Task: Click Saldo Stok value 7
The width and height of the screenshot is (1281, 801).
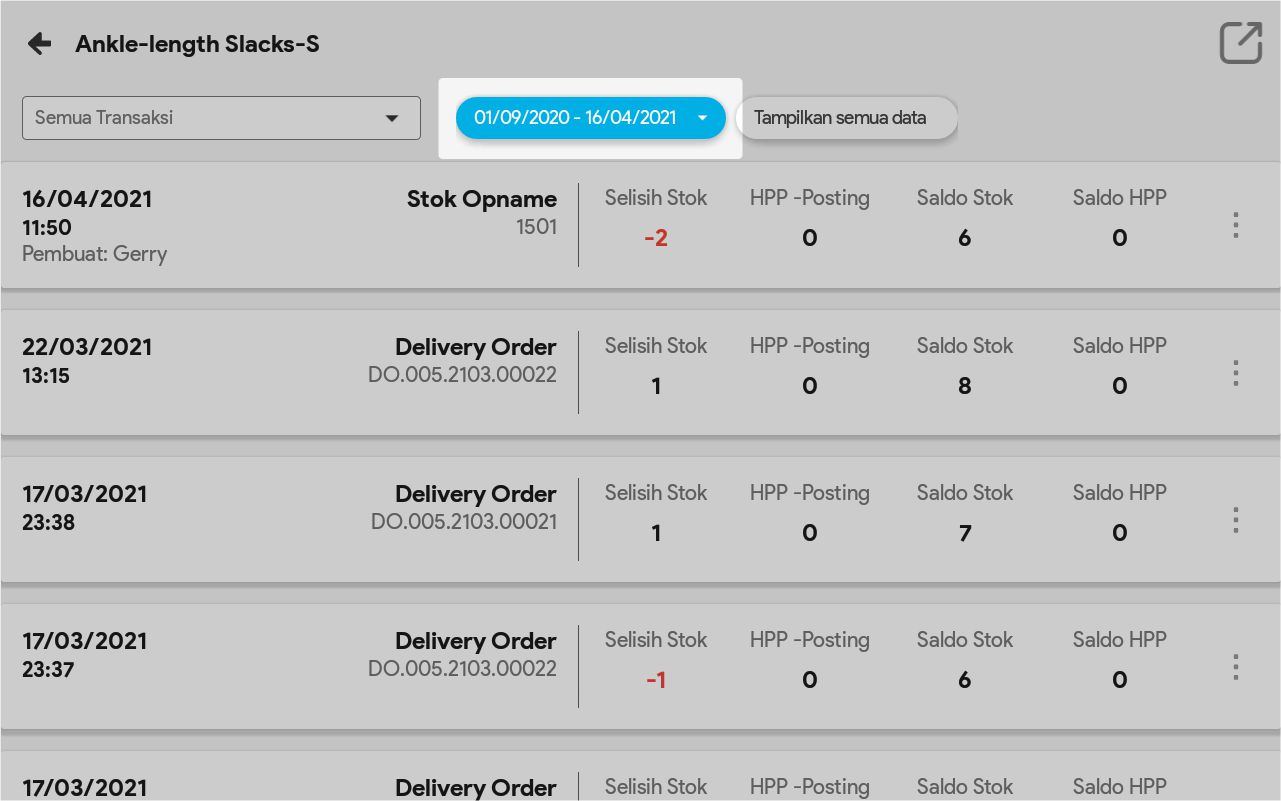Action: click(964, 533)
